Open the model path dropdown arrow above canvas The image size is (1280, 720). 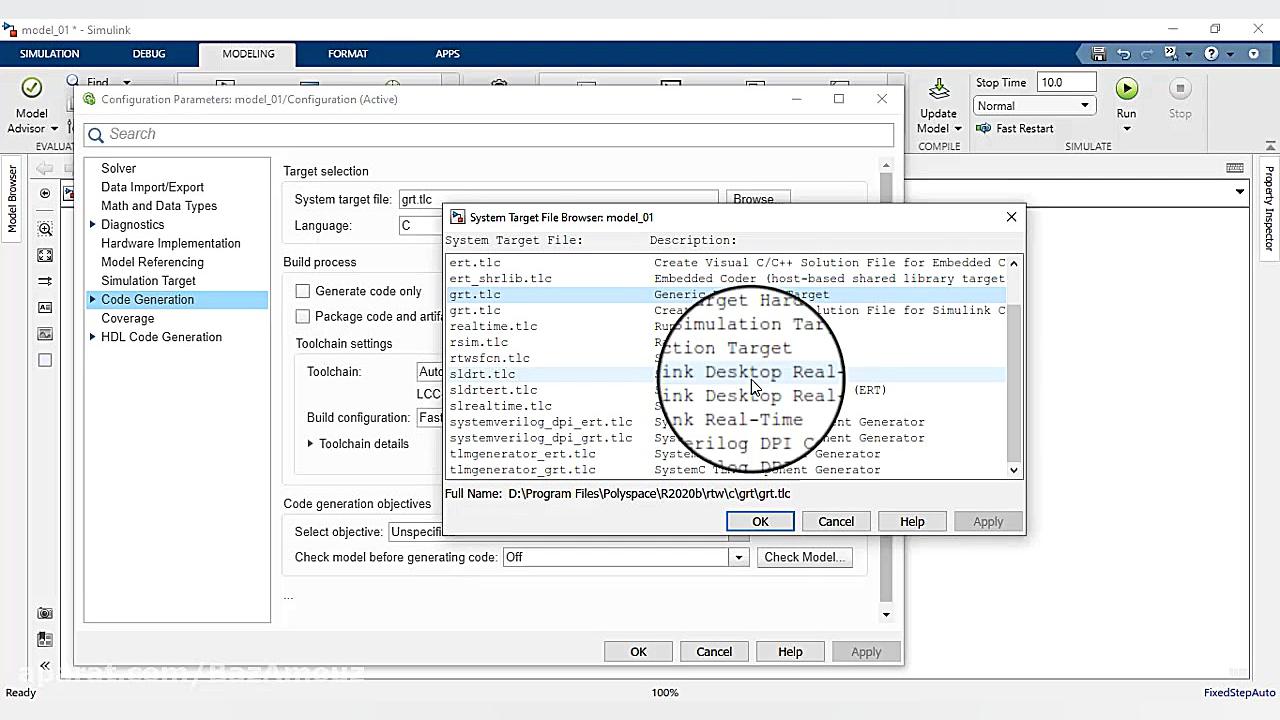click(1240, 192)
